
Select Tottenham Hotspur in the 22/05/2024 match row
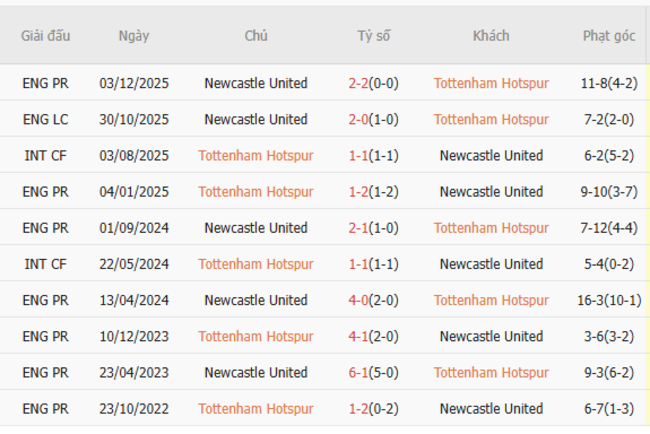pos(256,264)
